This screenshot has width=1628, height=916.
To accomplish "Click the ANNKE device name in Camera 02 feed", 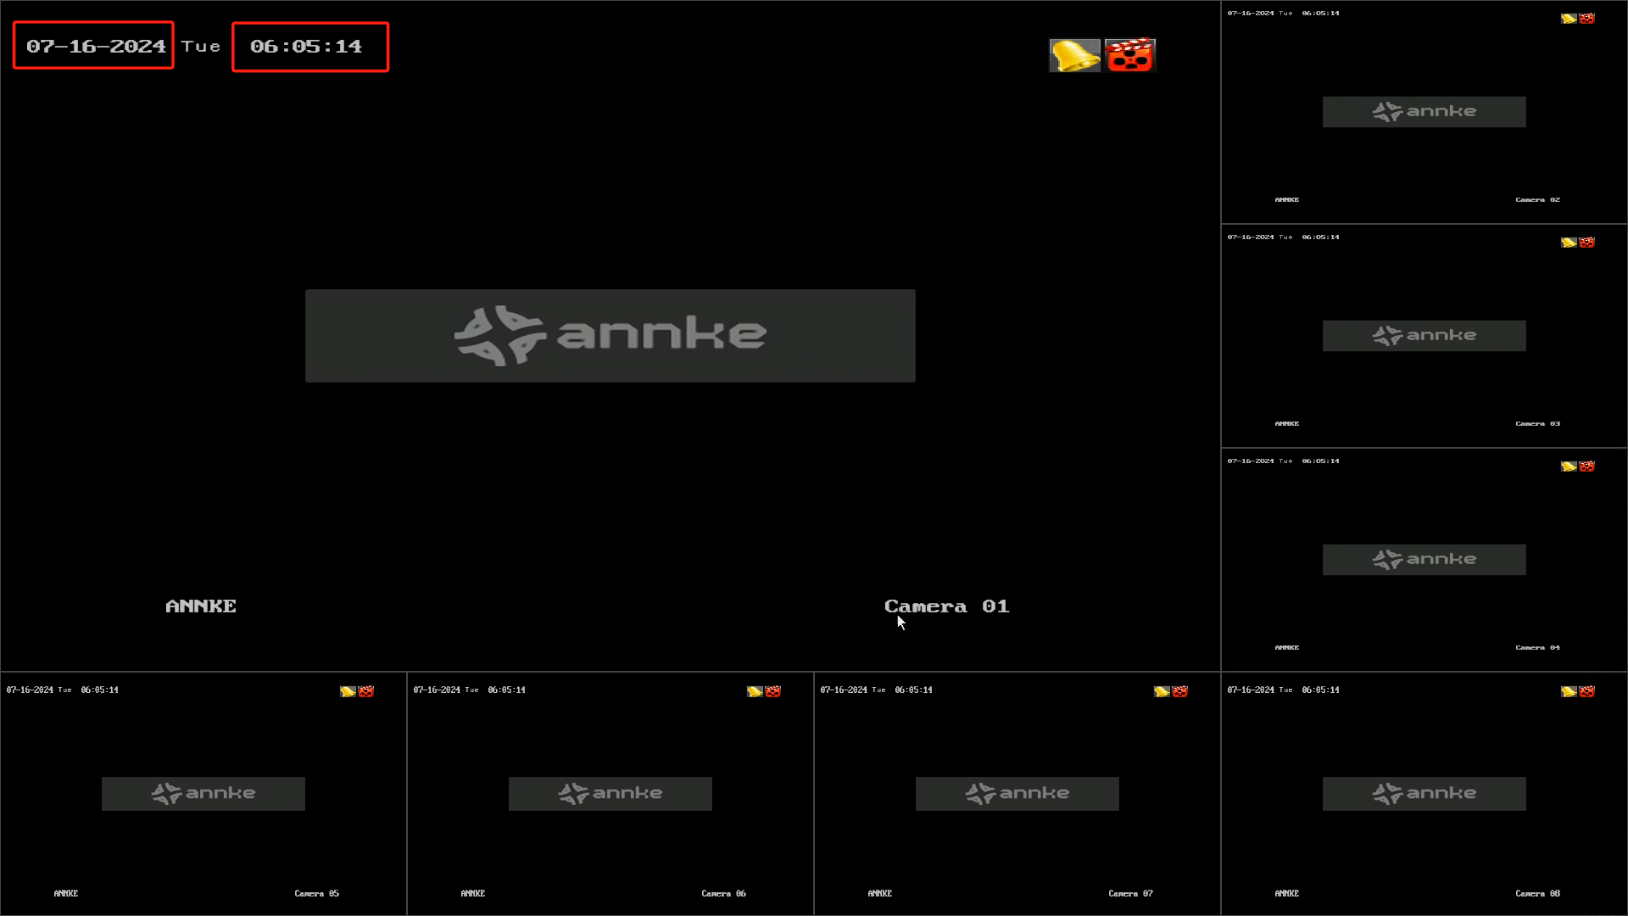I will coord(1287,200).
